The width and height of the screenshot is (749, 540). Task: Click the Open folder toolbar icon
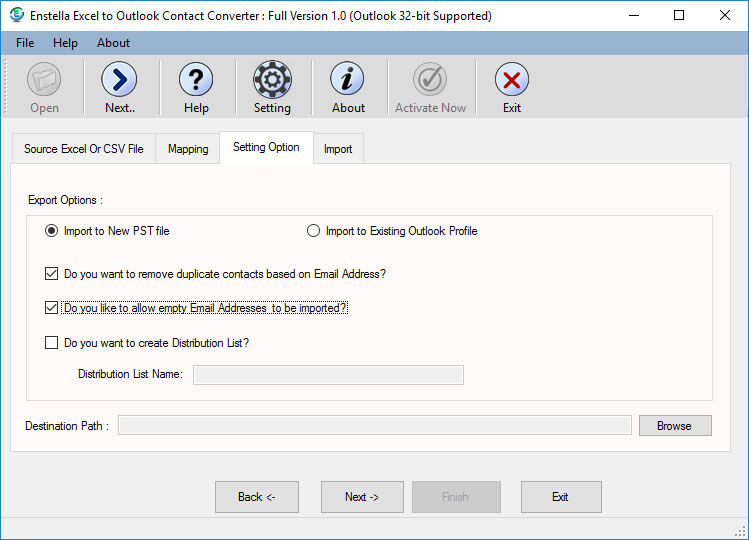tap(44, 80)
